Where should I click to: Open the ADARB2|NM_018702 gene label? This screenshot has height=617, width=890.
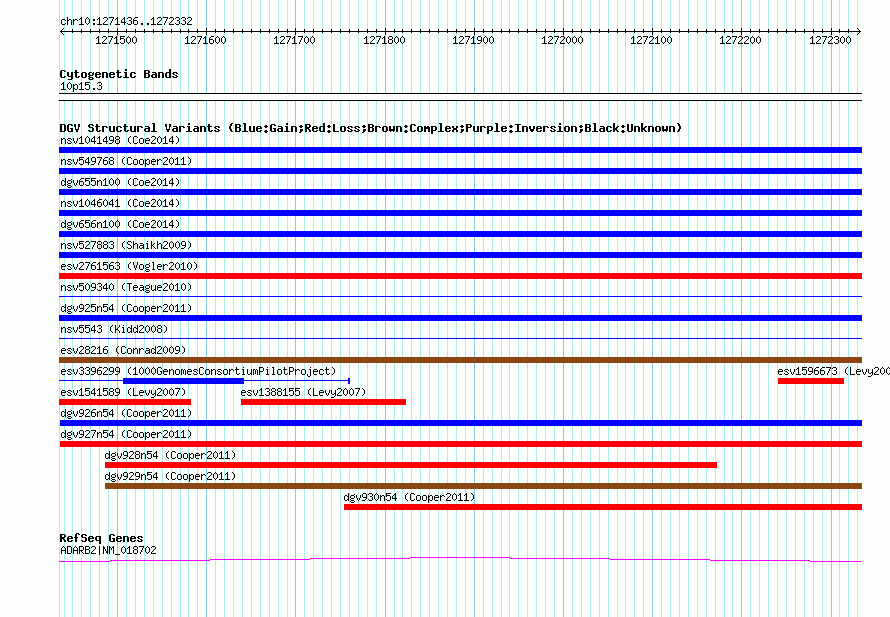click(108, 550)
